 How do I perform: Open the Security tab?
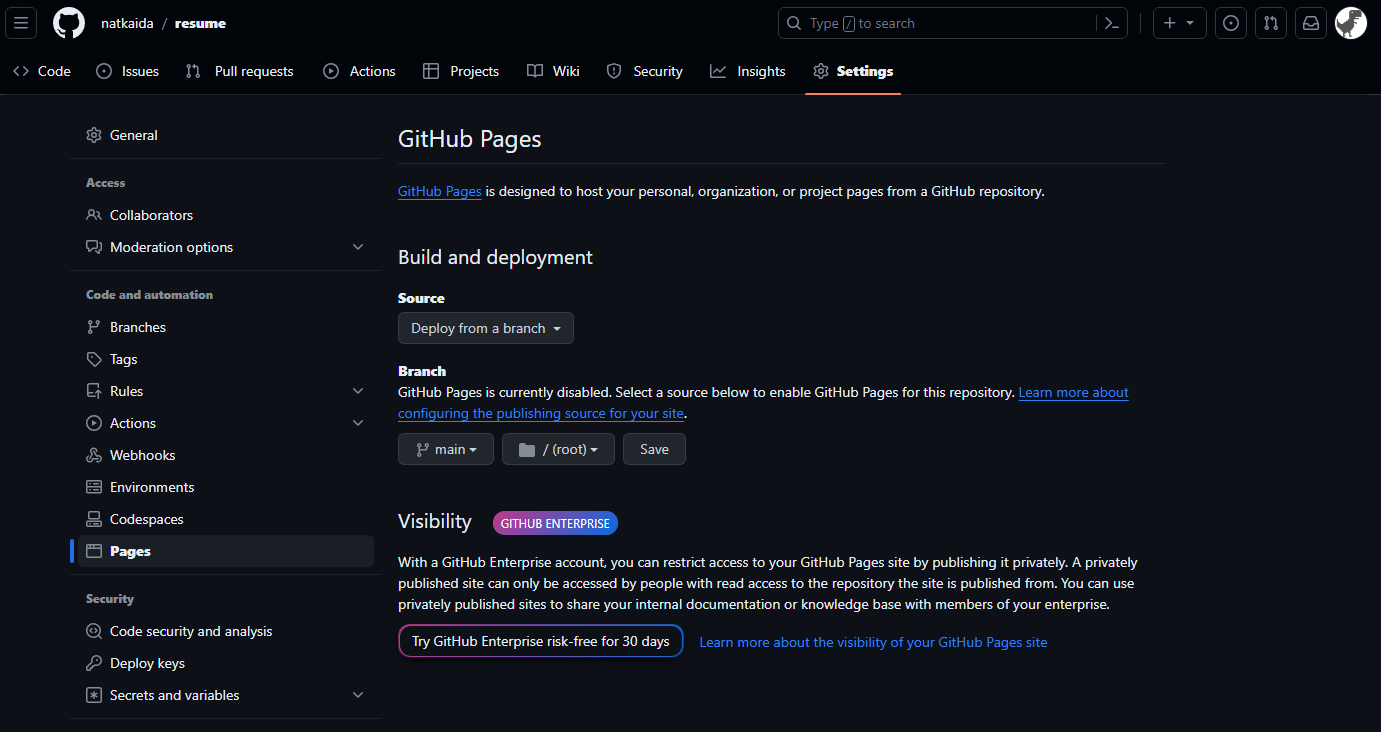point(645,71)
